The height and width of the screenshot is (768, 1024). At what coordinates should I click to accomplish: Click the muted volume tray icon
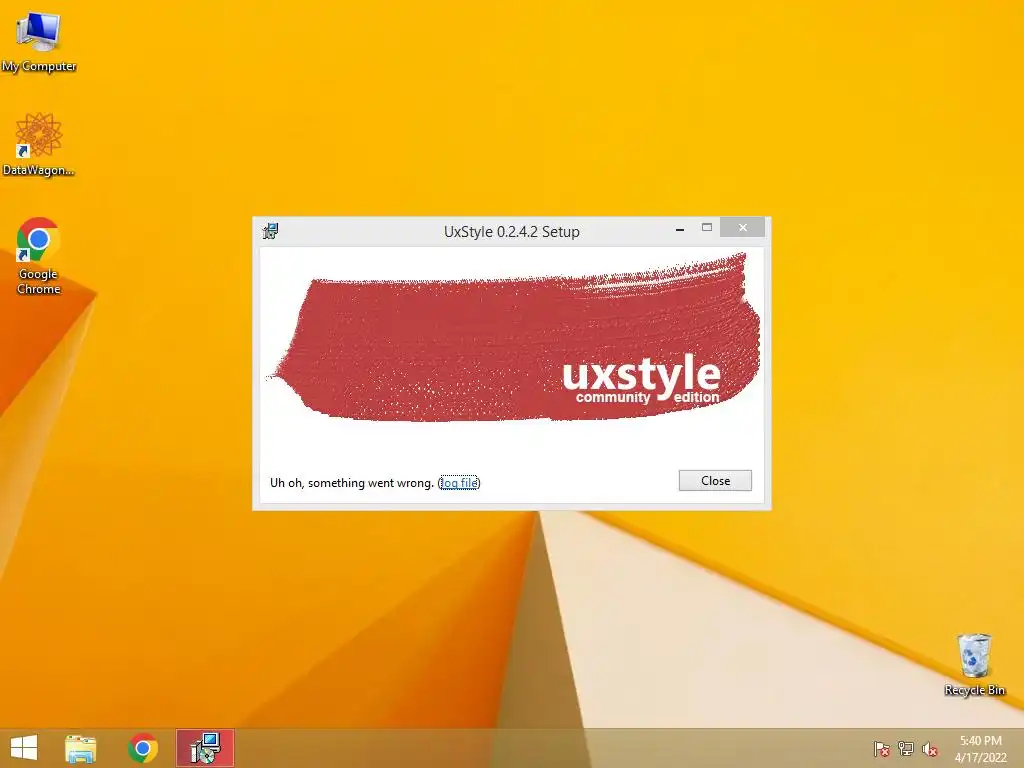click(930, 749)
